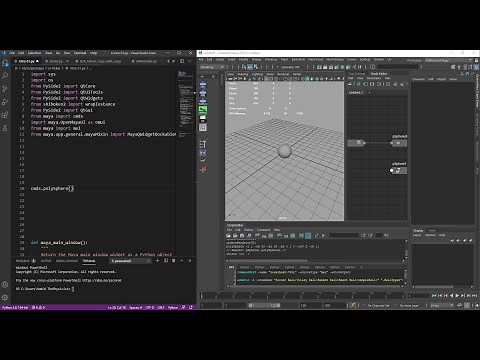This screenshot has height=360, width=480.
Task: Open the Windows menu in Maya
Action: coord(271,59)
